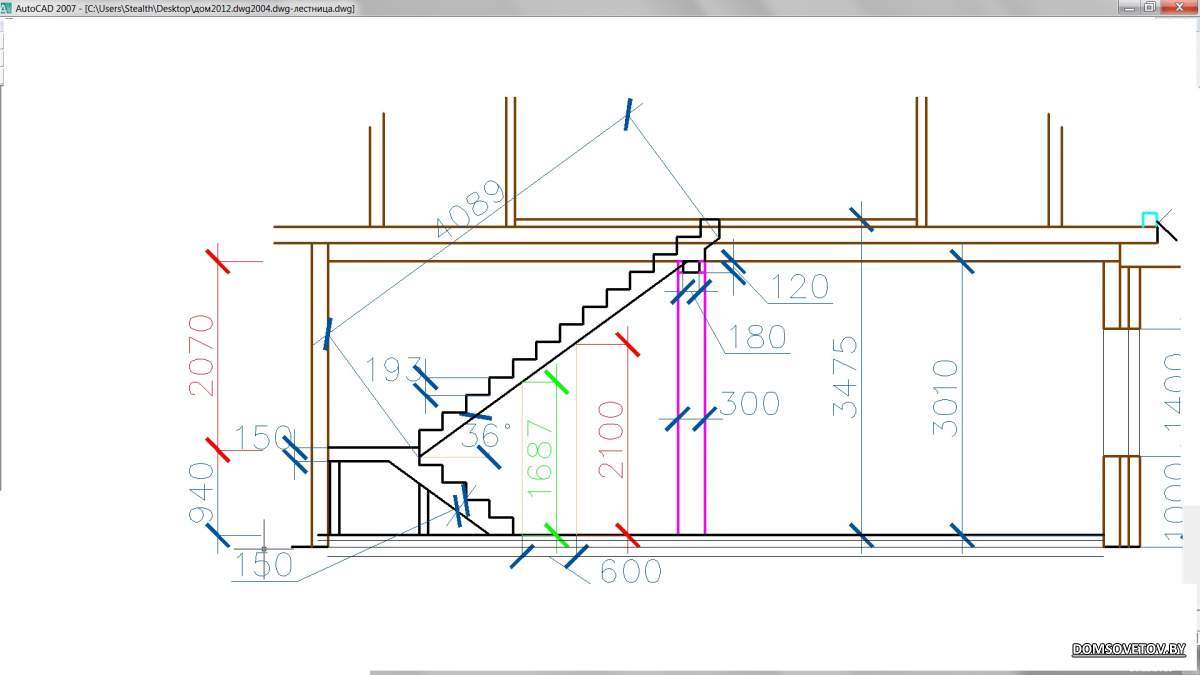Select the cyan square marker on the roof line
Image resolution: width=1200 pixels, height=675 pixels.
coord(1149,219)
